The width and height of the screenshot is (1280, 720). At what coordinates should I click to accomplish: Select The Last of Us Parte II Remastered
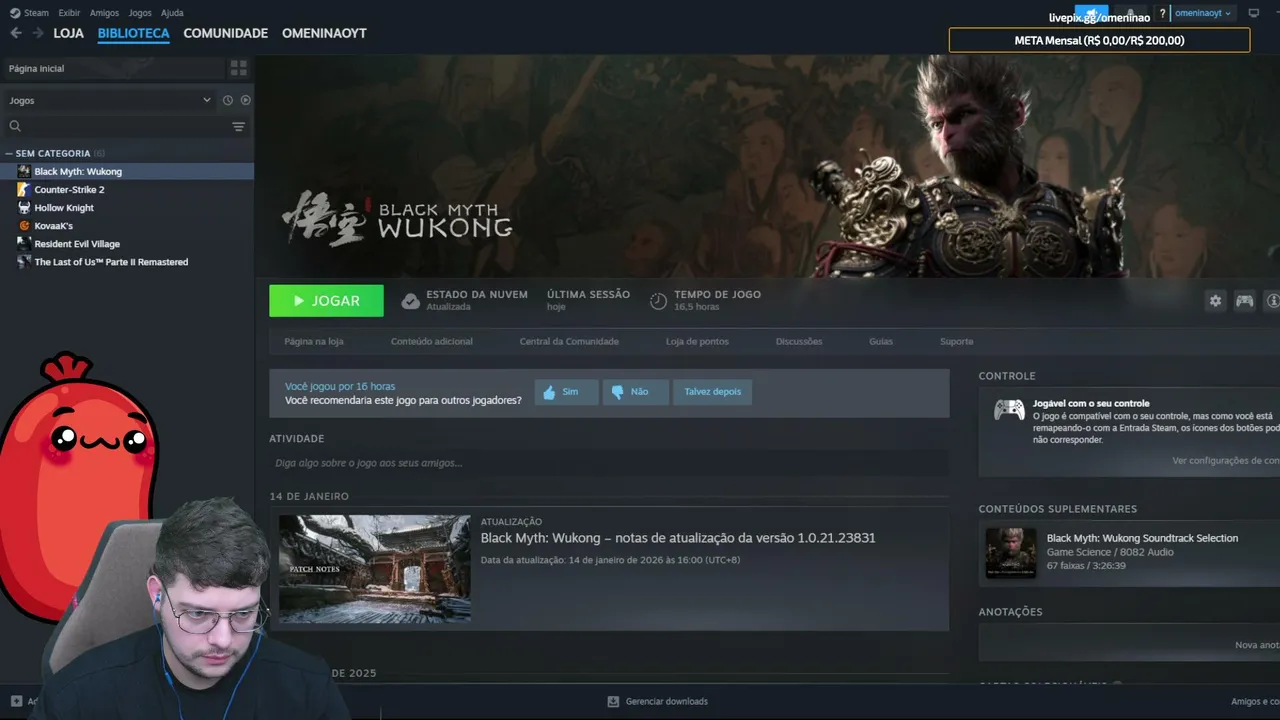(x=126, y=261)
